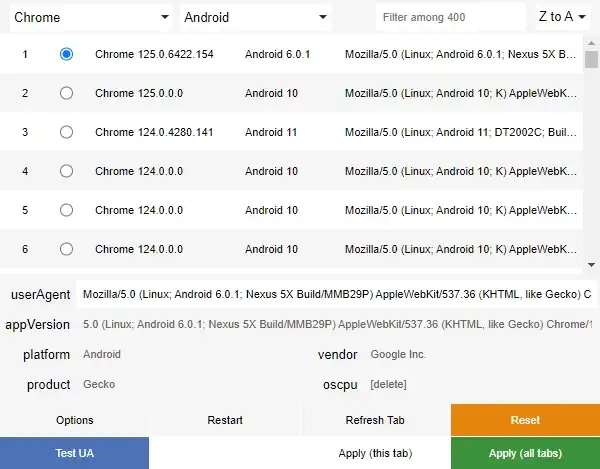Click Android 10 cell in row 6
Screen dimensions: 600x469
click(x=271, y=249)
